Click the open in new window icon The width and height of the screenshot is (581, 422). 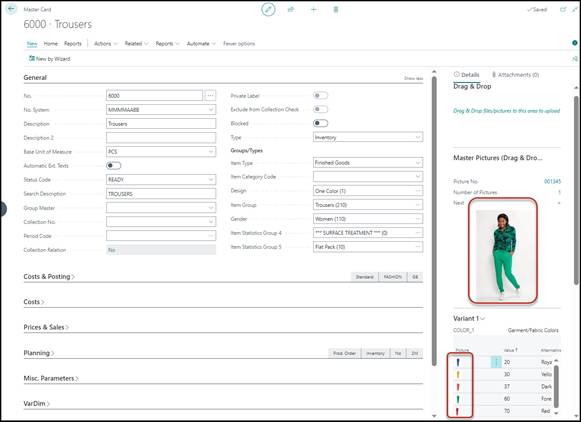(563, 10)
